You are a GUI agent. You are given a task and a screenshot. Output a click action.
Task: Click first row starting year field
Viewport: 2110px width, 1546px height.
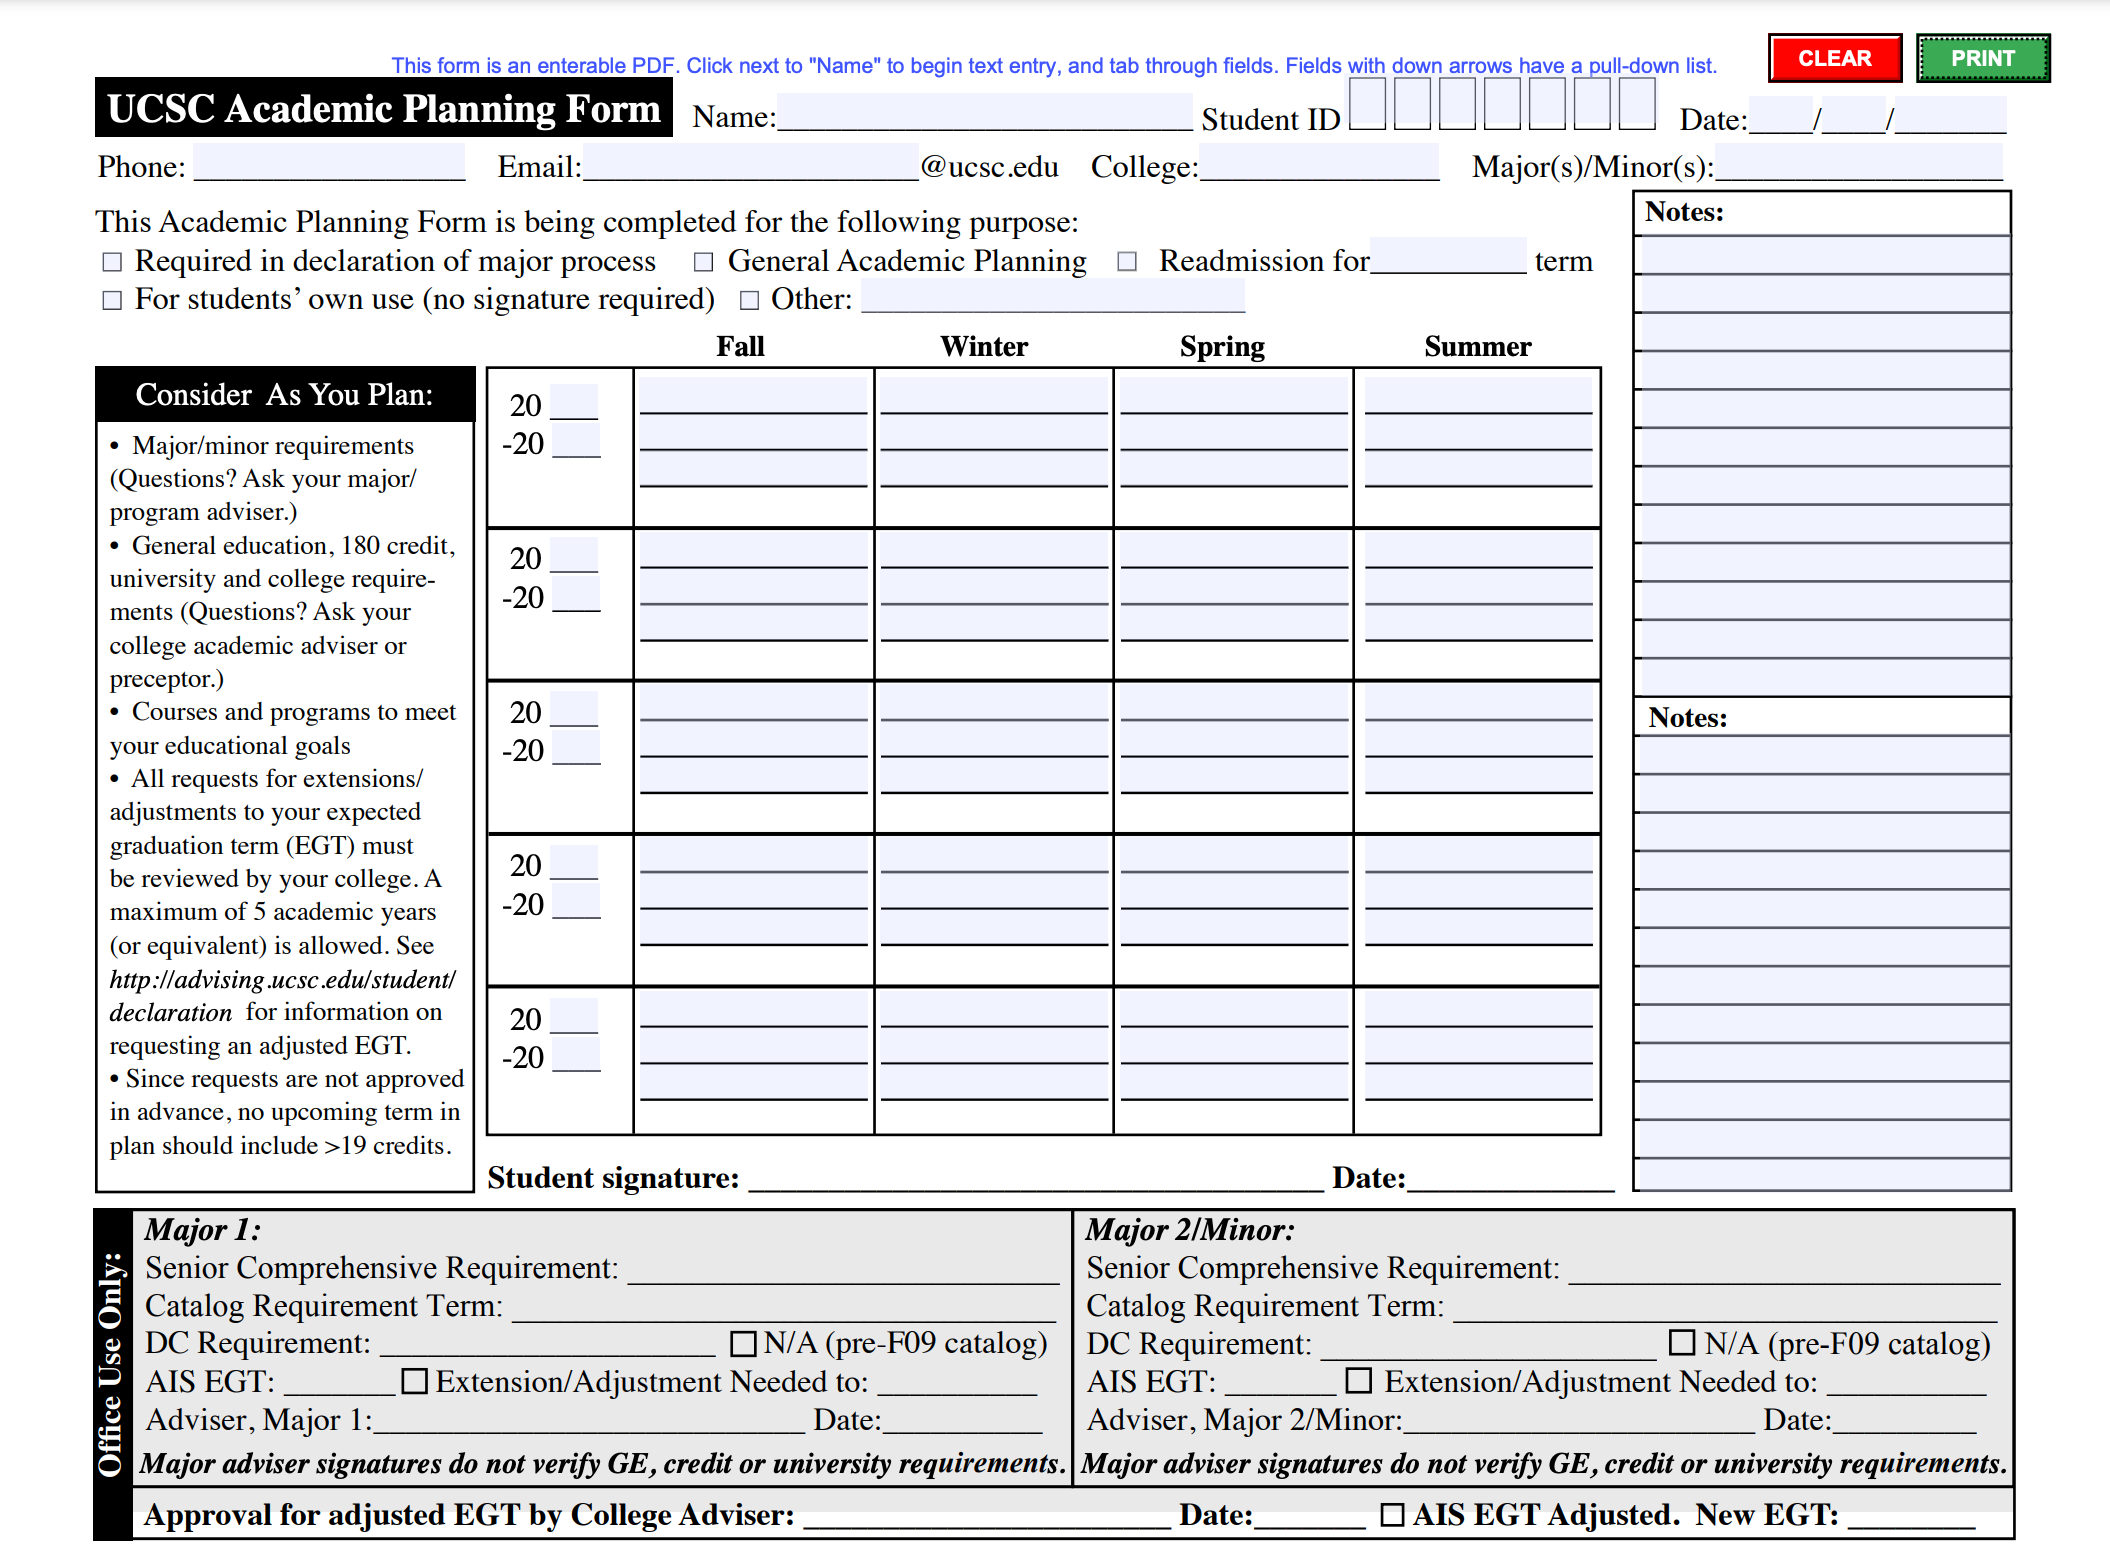coord(574,401)
